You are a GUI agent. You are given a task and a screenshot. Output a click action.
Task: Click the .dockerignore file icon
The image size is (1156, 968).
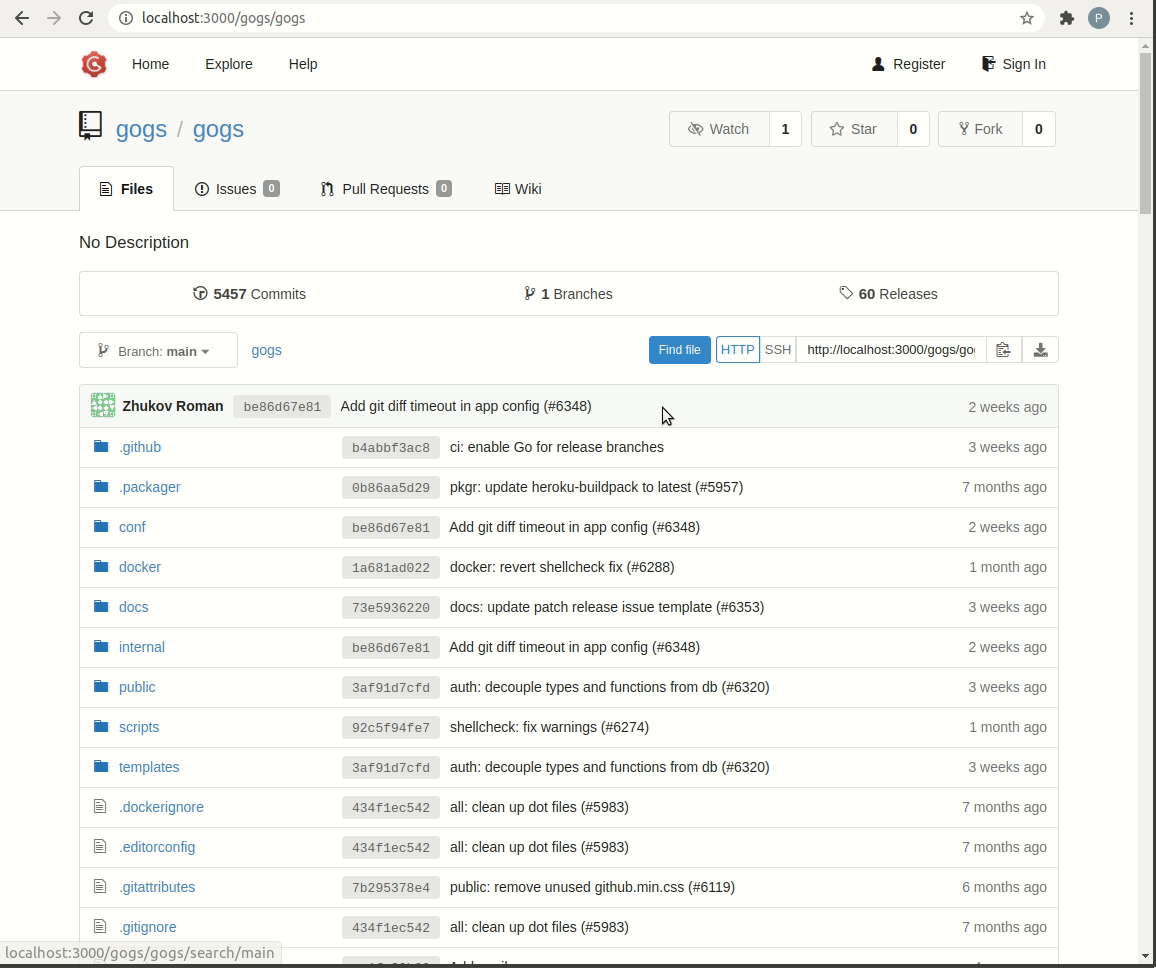point(100,807)
